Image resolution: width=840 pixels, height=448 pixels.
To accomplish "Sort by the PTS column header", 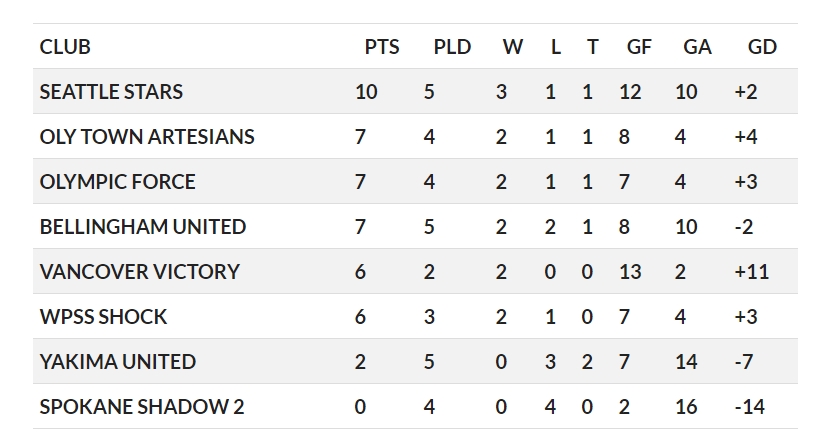I will click(x=382, y=47).
